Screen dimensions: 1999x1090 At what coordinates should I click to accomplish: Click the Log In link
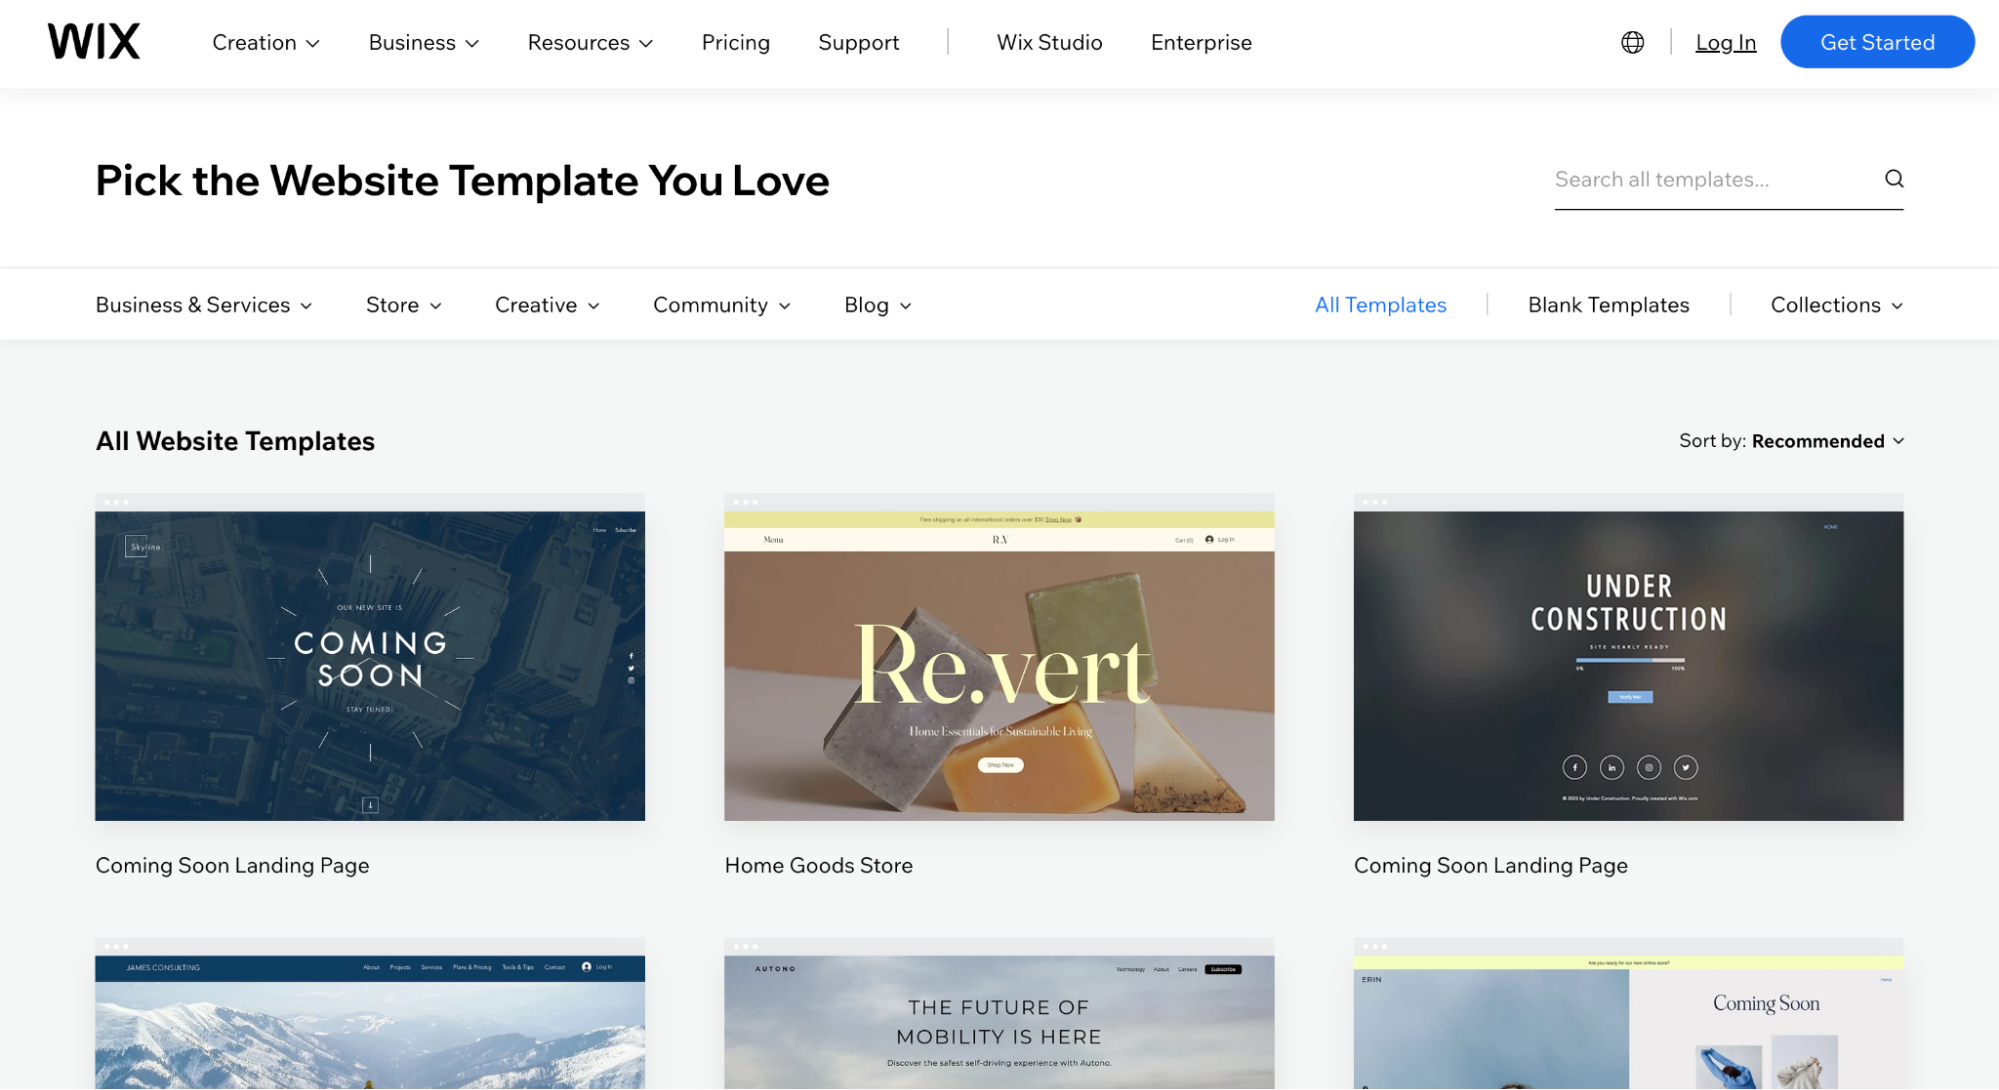(1724, 40)
